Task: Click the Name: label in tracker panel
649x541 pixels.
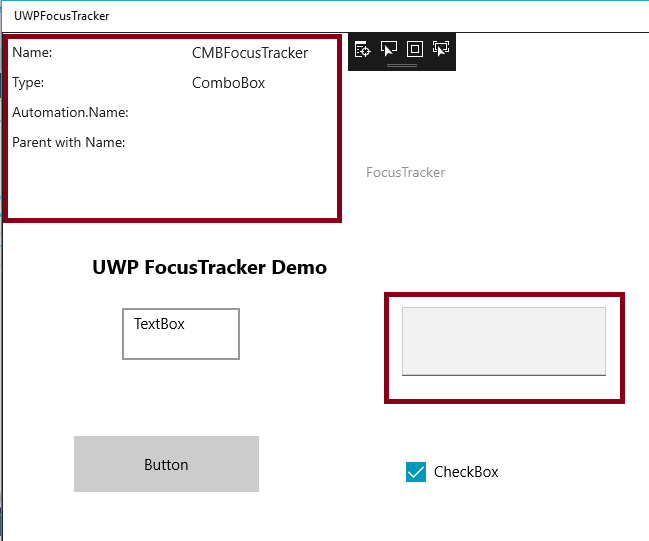Action: [32, 53]
